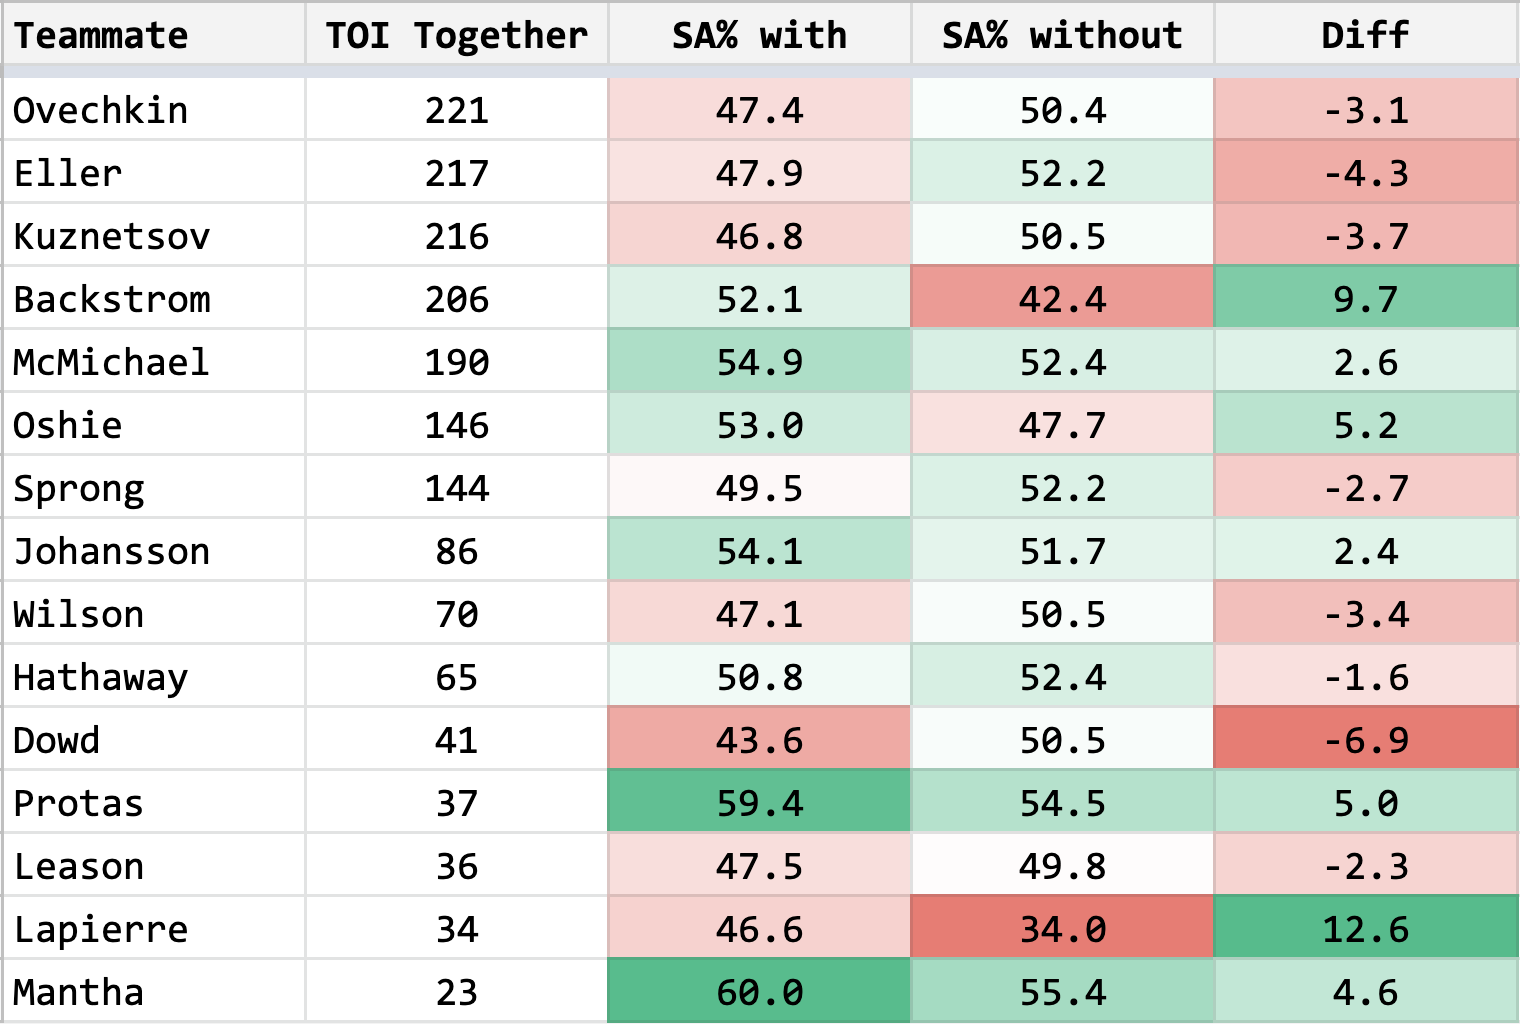Select the SA% without column header
This screenshot has width=1520, height=1024.
coord(1062,35)
